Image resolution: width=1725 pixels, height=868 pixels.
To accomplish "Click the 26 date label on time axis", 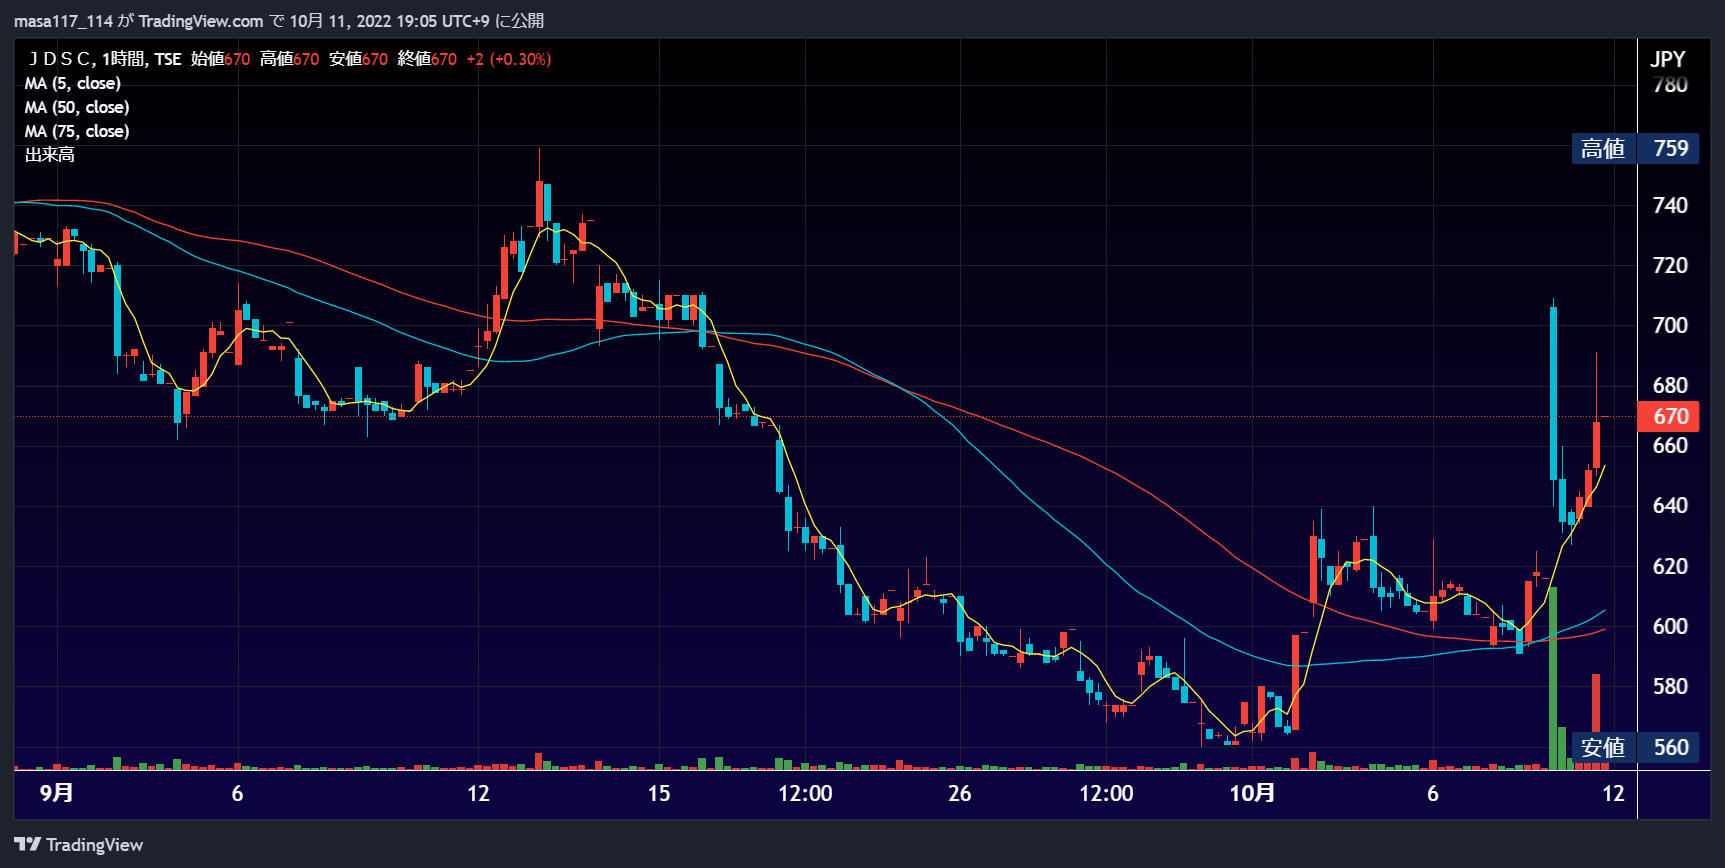I will 959,793.
